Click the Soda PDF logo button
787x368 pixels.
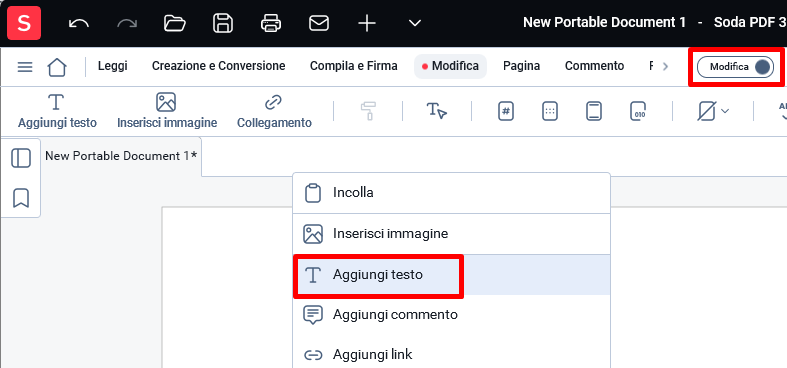coord(24,23)
